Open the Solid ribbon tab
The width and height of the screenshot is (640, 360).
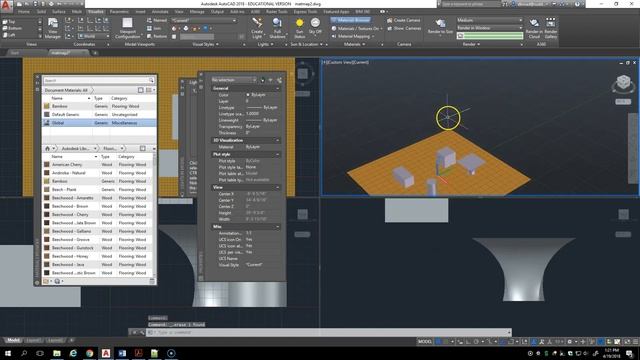(41, 12)
